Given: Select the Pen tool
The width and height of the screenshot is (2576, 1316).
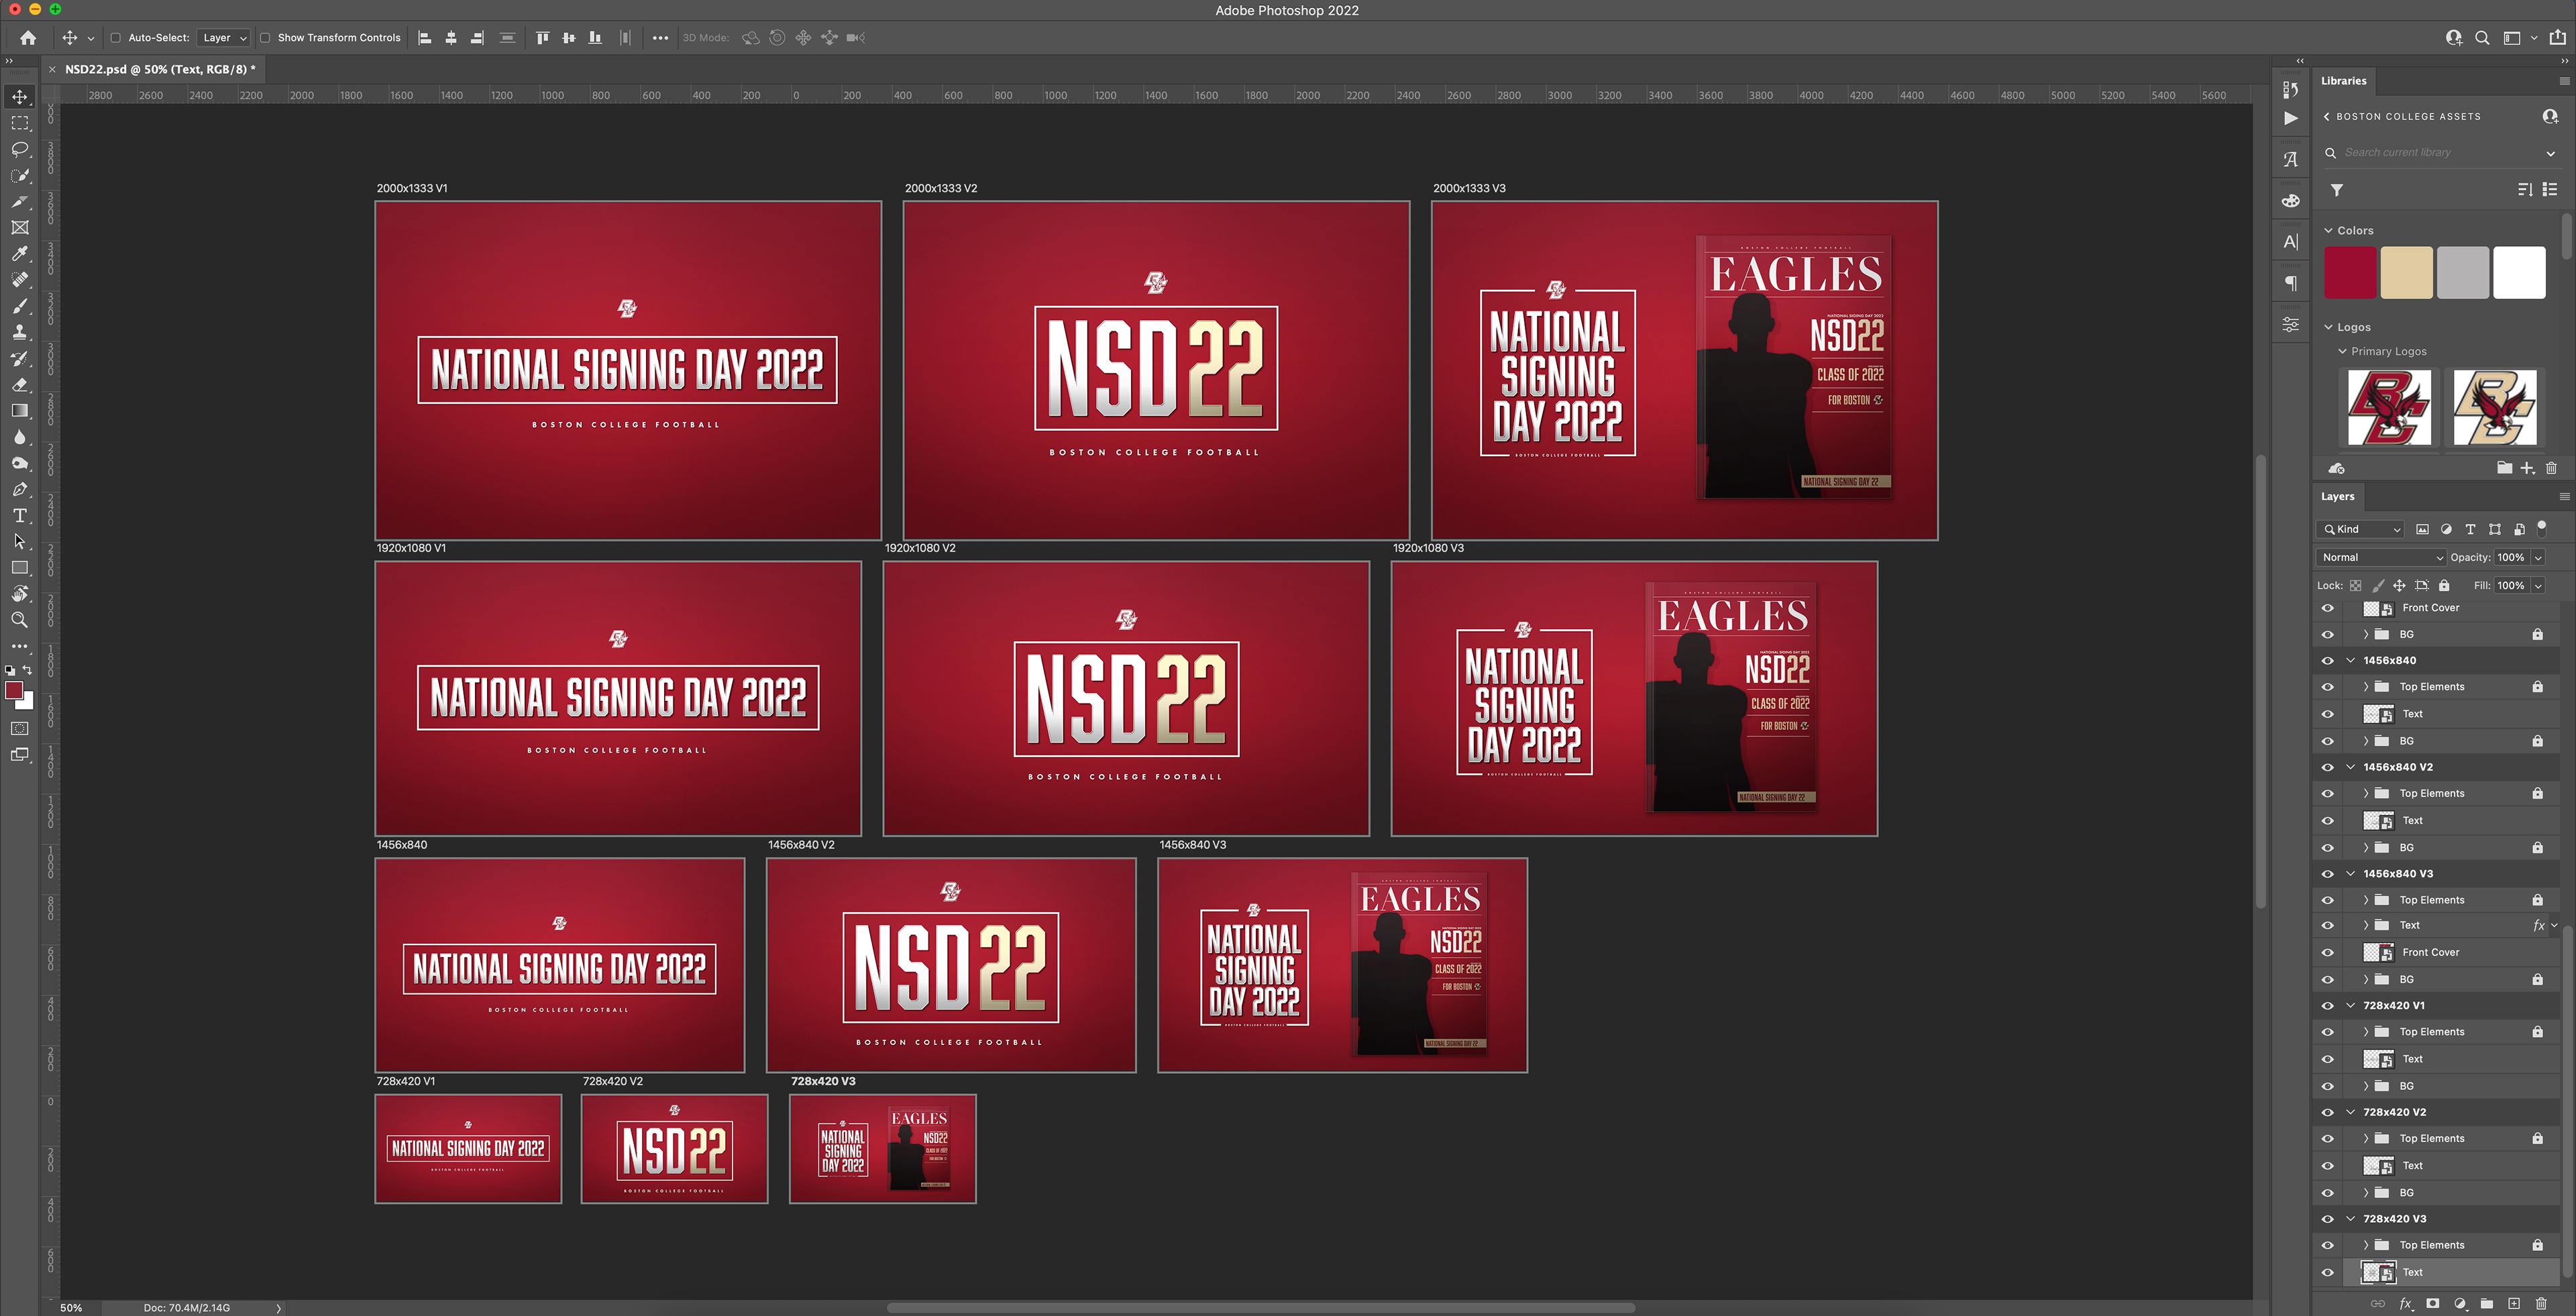Looking at the screenshot, I should click(x=19, y=490).
